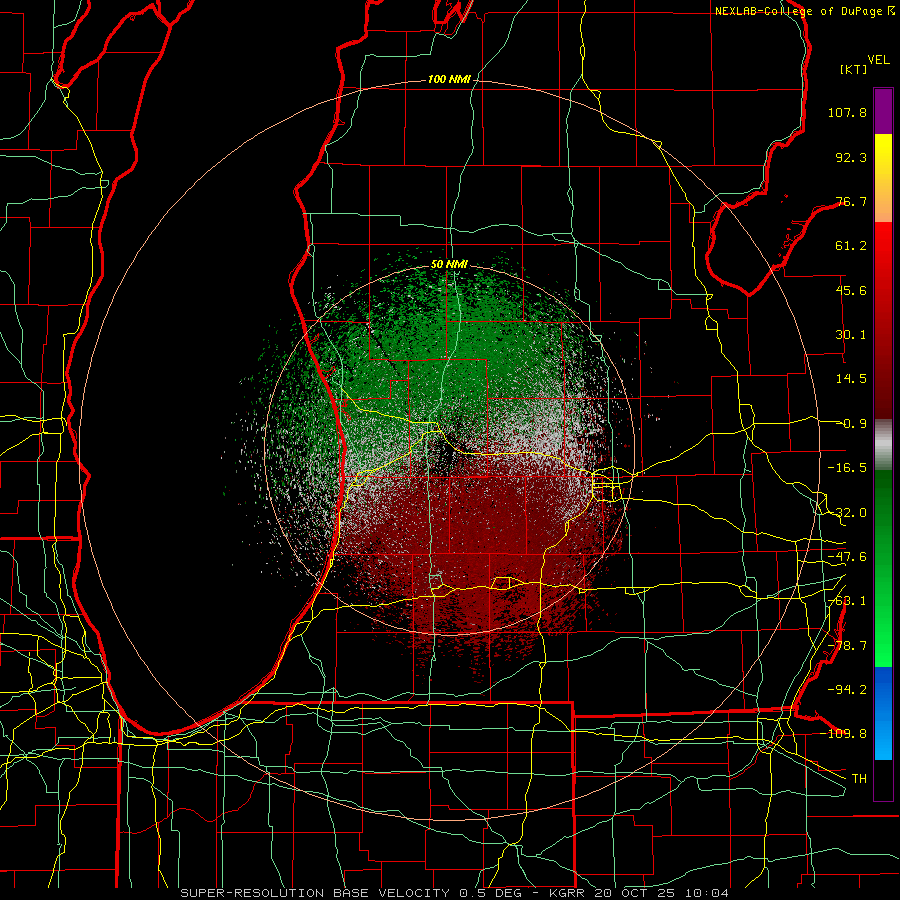Viewport: 900px width, 900px height.
Task: Click the 14.5 legend value
Action: [851, 379]
